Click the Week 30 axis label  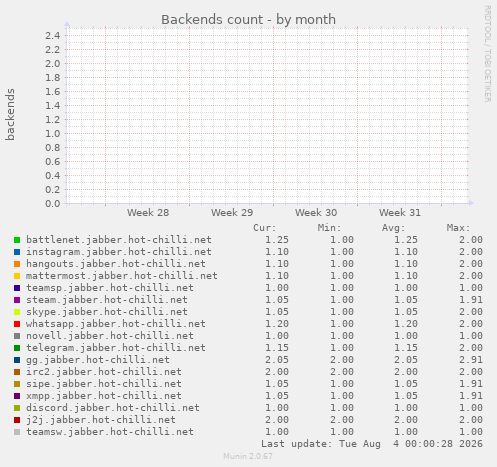(x=316, y=213)
